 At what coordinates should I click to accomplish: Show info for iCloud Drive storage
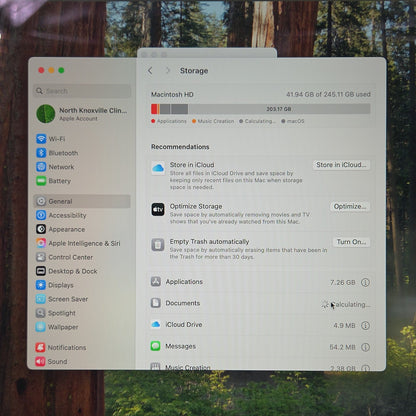tap(365, 325)
